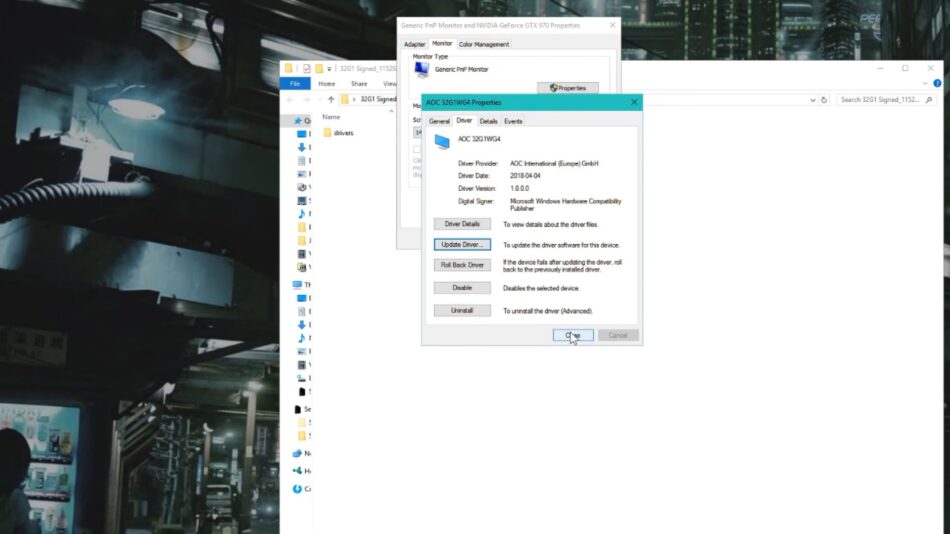Image resolution: width=950 pixels, height=534 pixels.
Task: Go forward with Explorer's forward arrow
Action: [307, 99]
